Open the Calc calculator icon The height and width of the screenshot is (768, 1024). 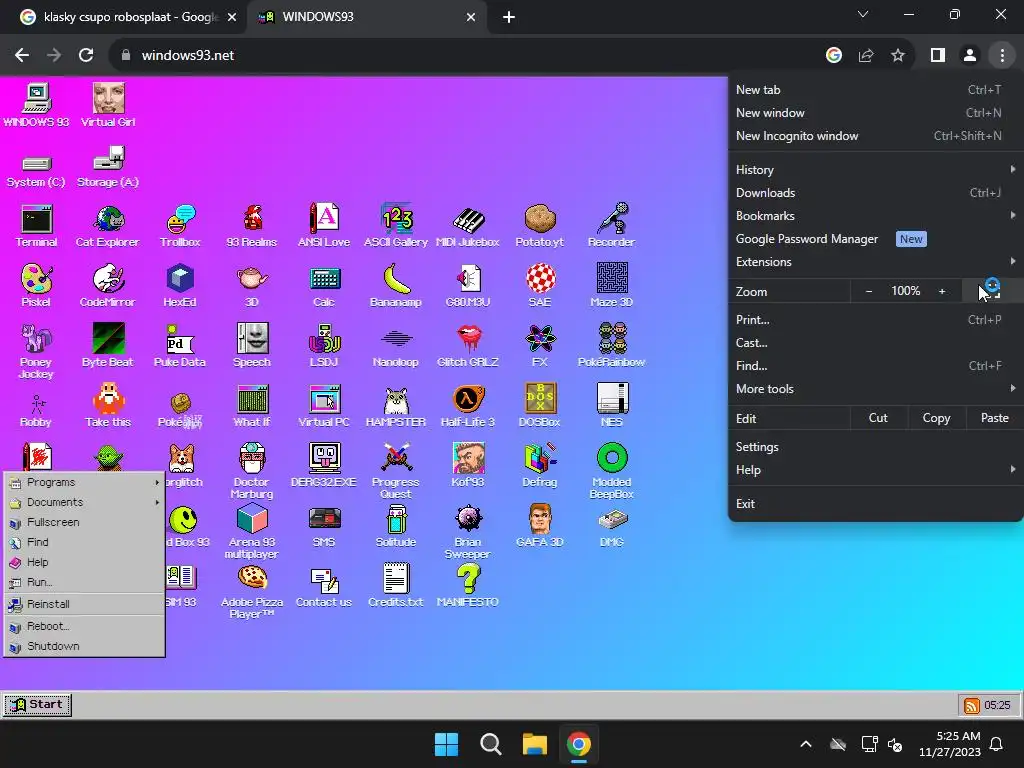tap(324, 285)
